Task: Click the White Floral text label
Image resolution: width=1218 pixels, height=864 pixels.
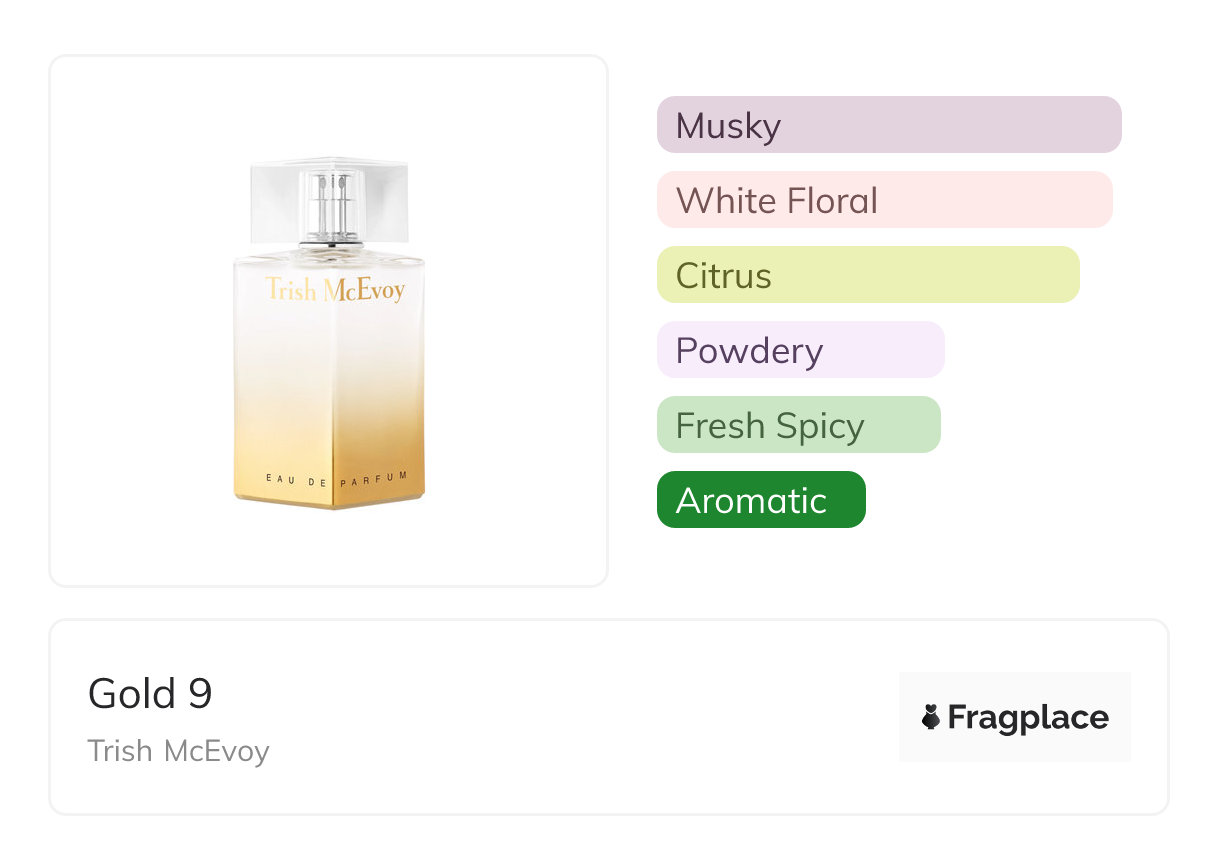Action: point(777,201)
